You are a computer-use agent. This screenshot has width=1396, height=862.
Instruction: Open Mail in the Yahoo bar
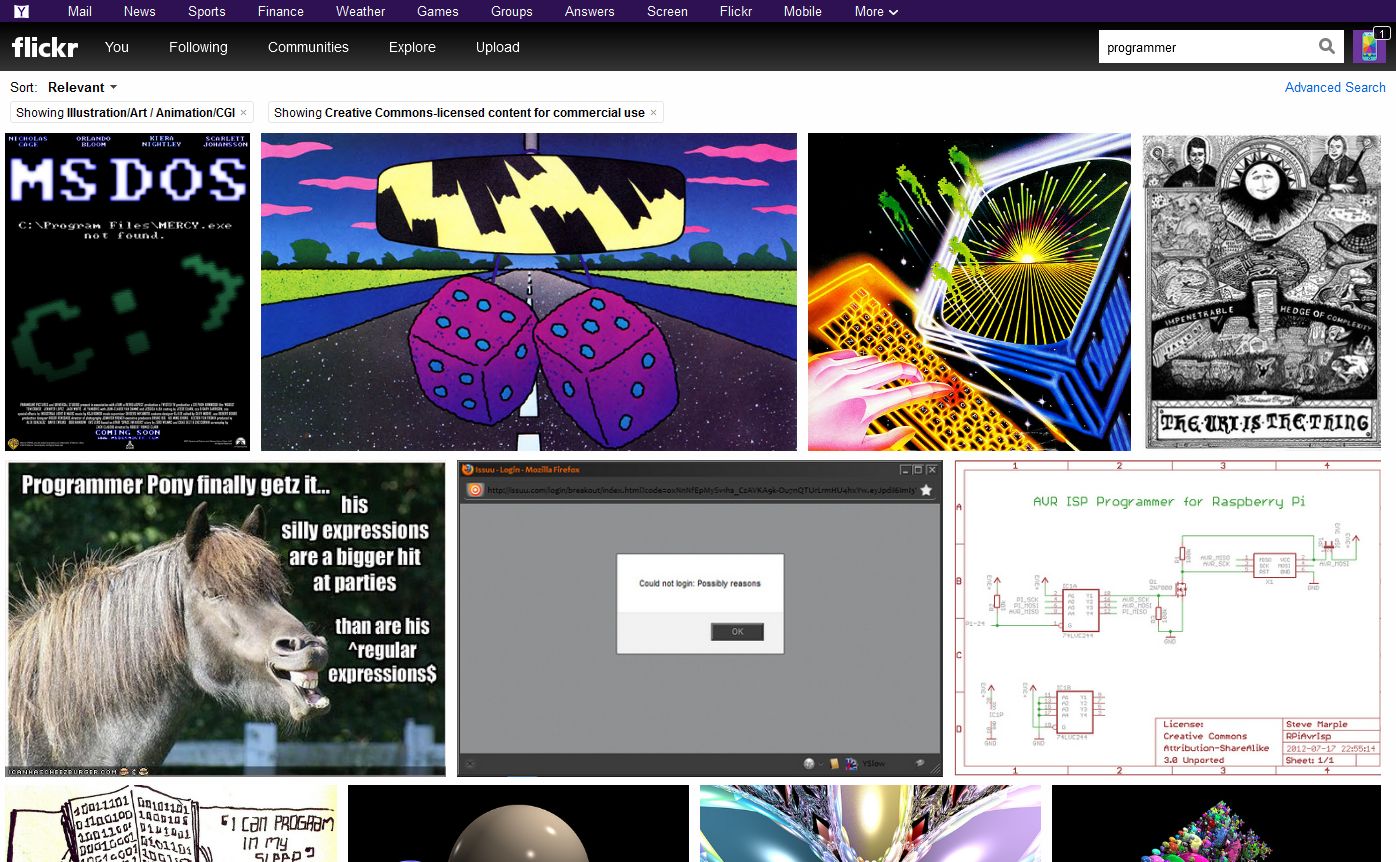[x=80, y=12]
